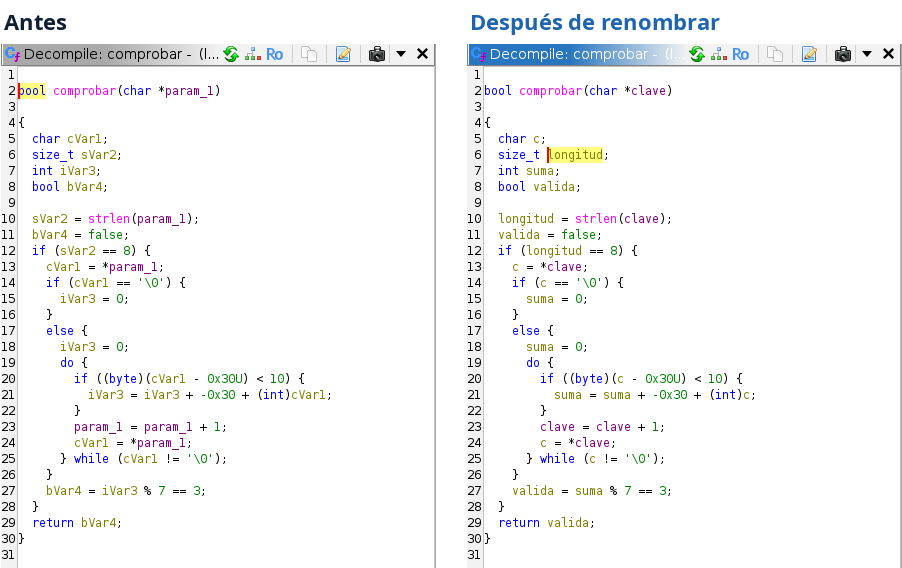Click the Cf decompiler logo in Antes title bar
The height and width of the screenshot is (568, 902).
(13, 54)
